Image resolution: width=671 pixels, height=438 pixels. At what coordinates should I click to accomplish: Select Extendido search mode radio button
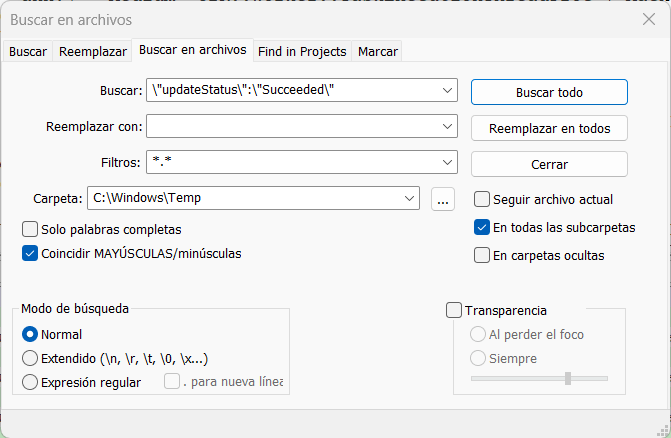30,358
